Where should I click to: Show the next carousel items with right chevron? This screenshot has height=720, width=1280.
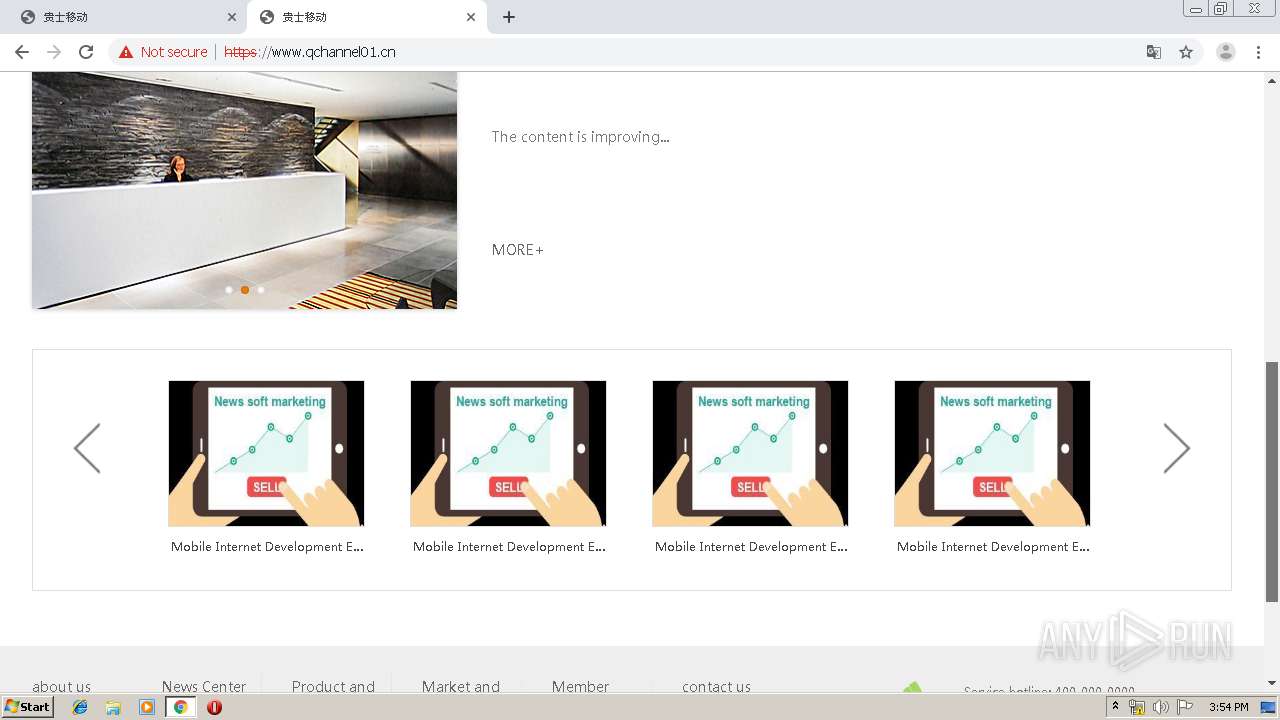point(1177,448)
